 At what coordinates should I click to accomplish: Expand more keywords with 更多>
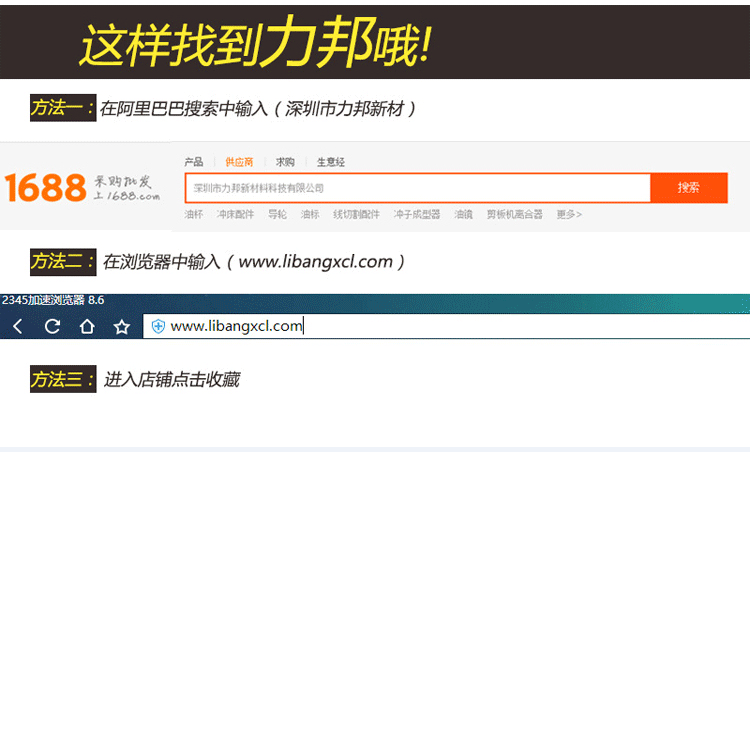coord(569,214)
